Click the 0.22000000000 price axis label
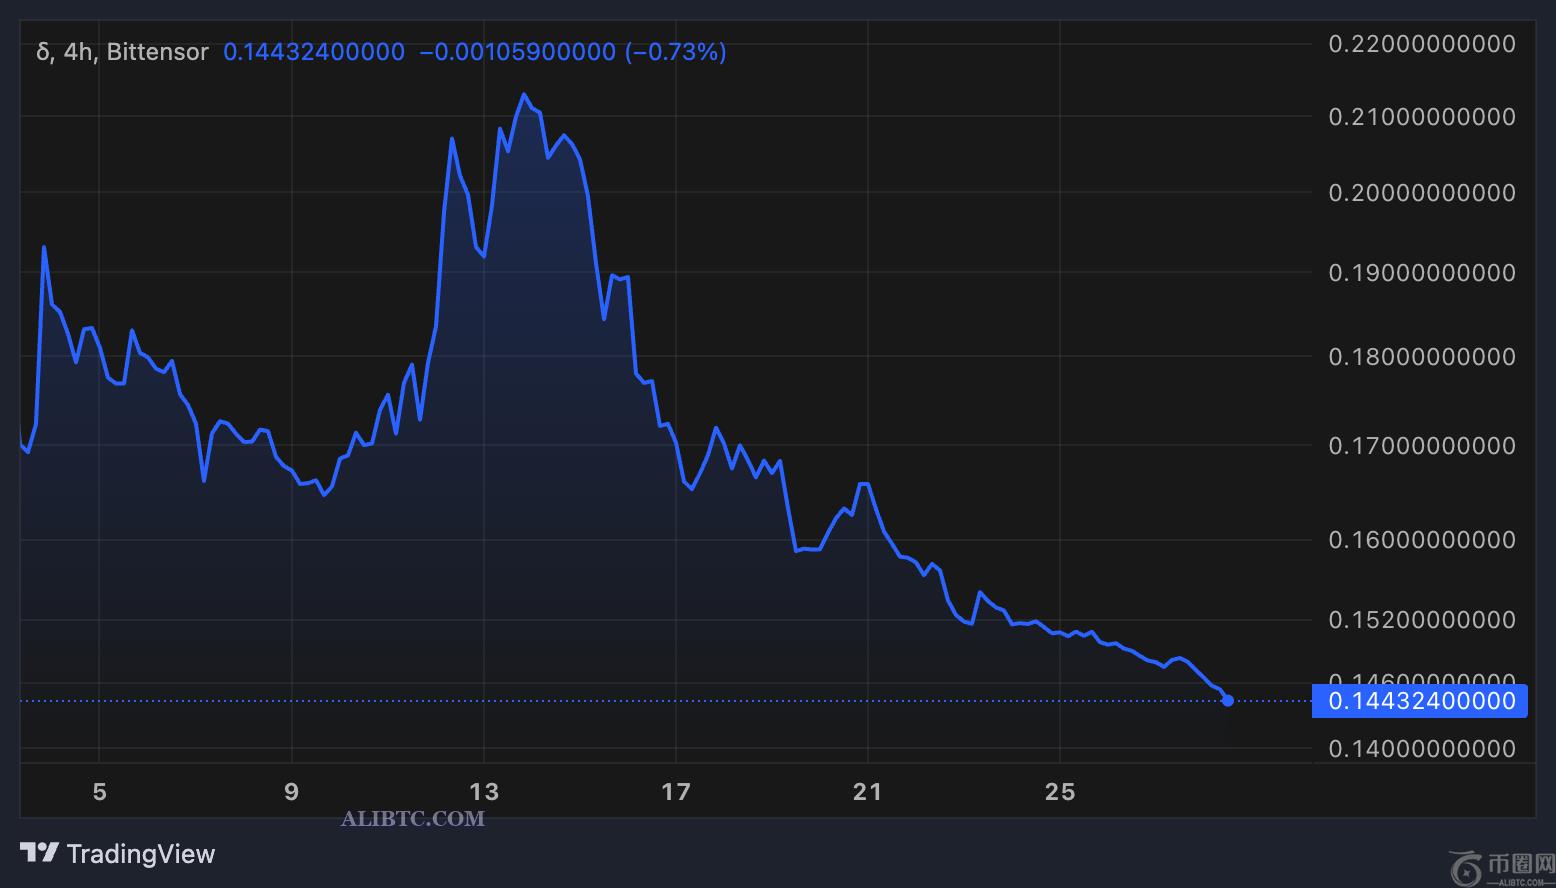Screen dimensions: 1556x888 click(x=1421, y=44)
